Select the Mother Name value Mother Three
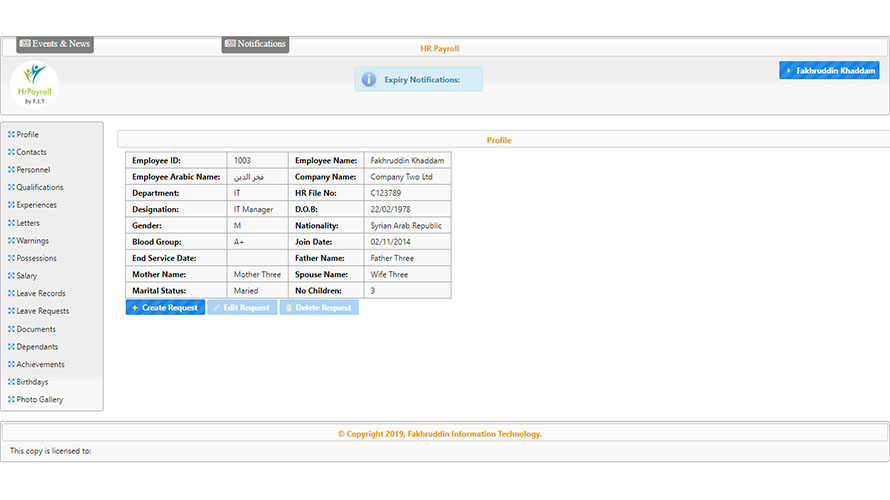 click(257, 275)
